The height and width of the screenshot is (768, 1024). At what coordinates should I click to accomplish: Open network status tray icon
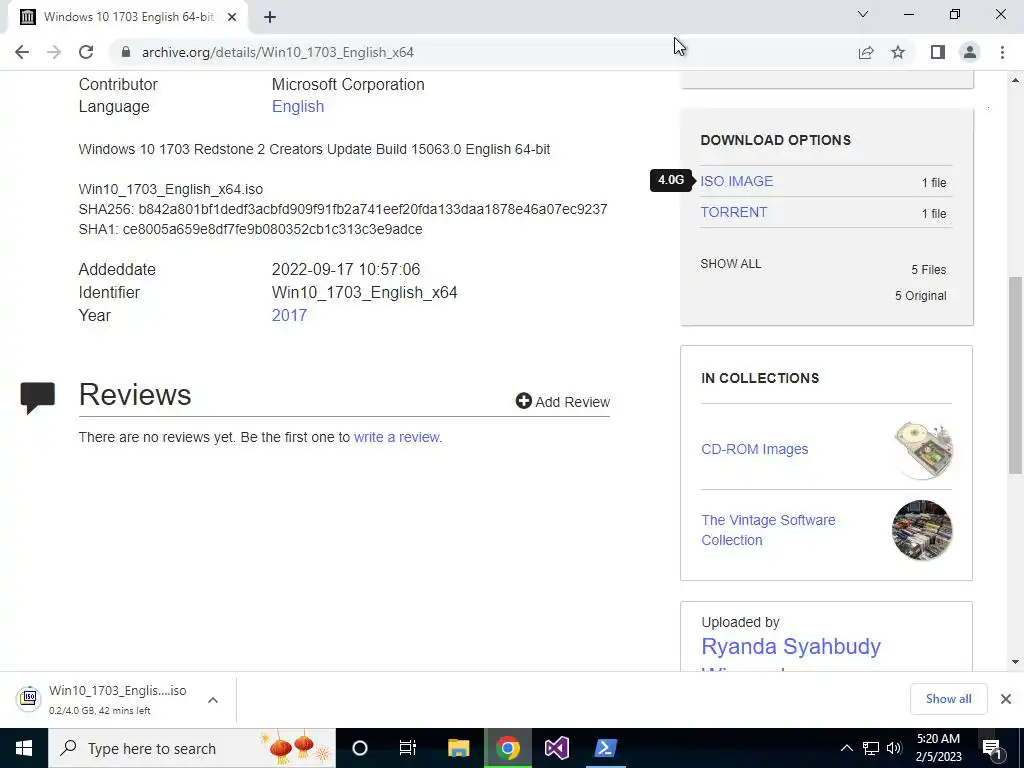pyautogui.click(x=871, y=748)
